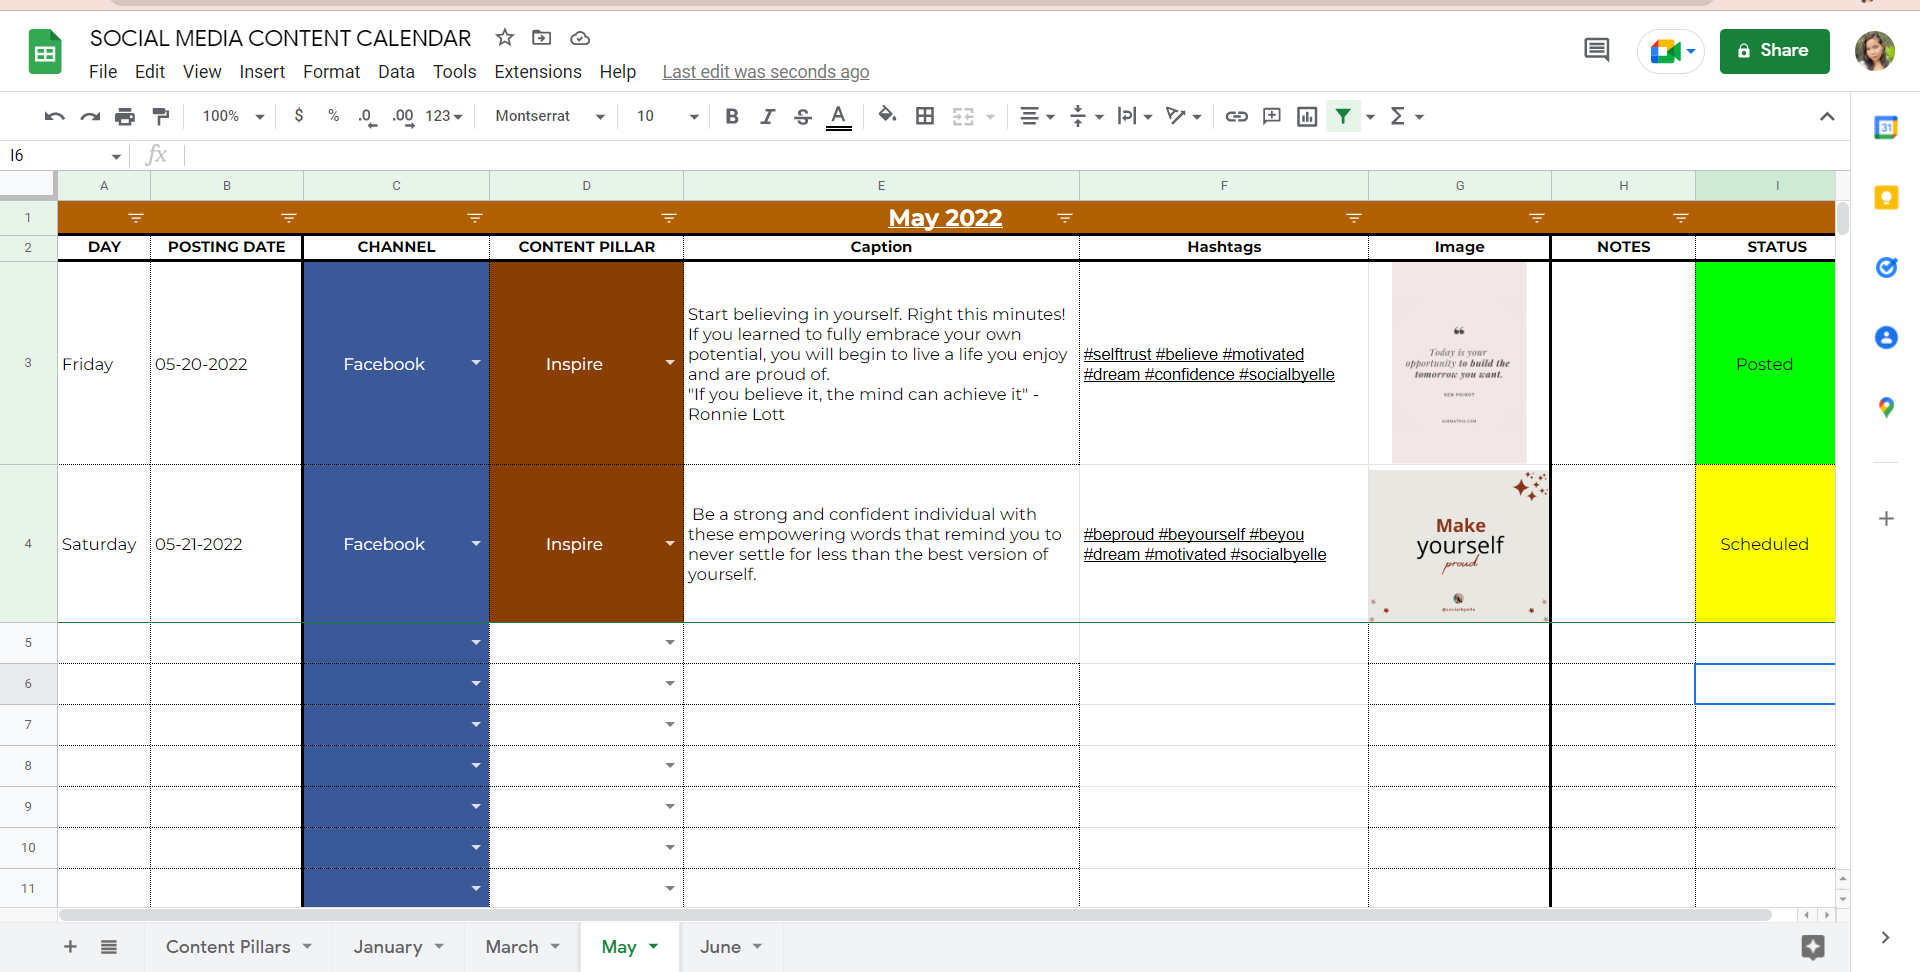Click the green Share button
The height and width of the screenshot is (972, 1920).
pyautogui.click(x=1774, y=51)
